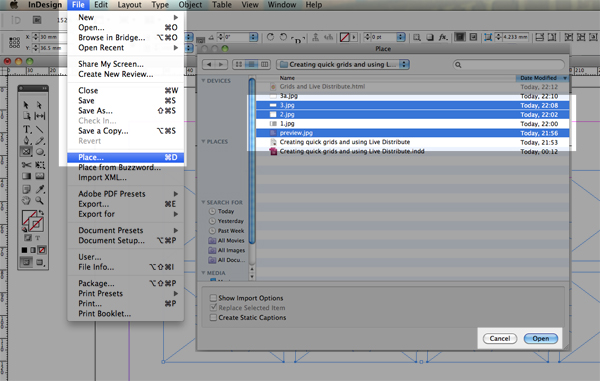Select the Line tool

pos(39,130)
